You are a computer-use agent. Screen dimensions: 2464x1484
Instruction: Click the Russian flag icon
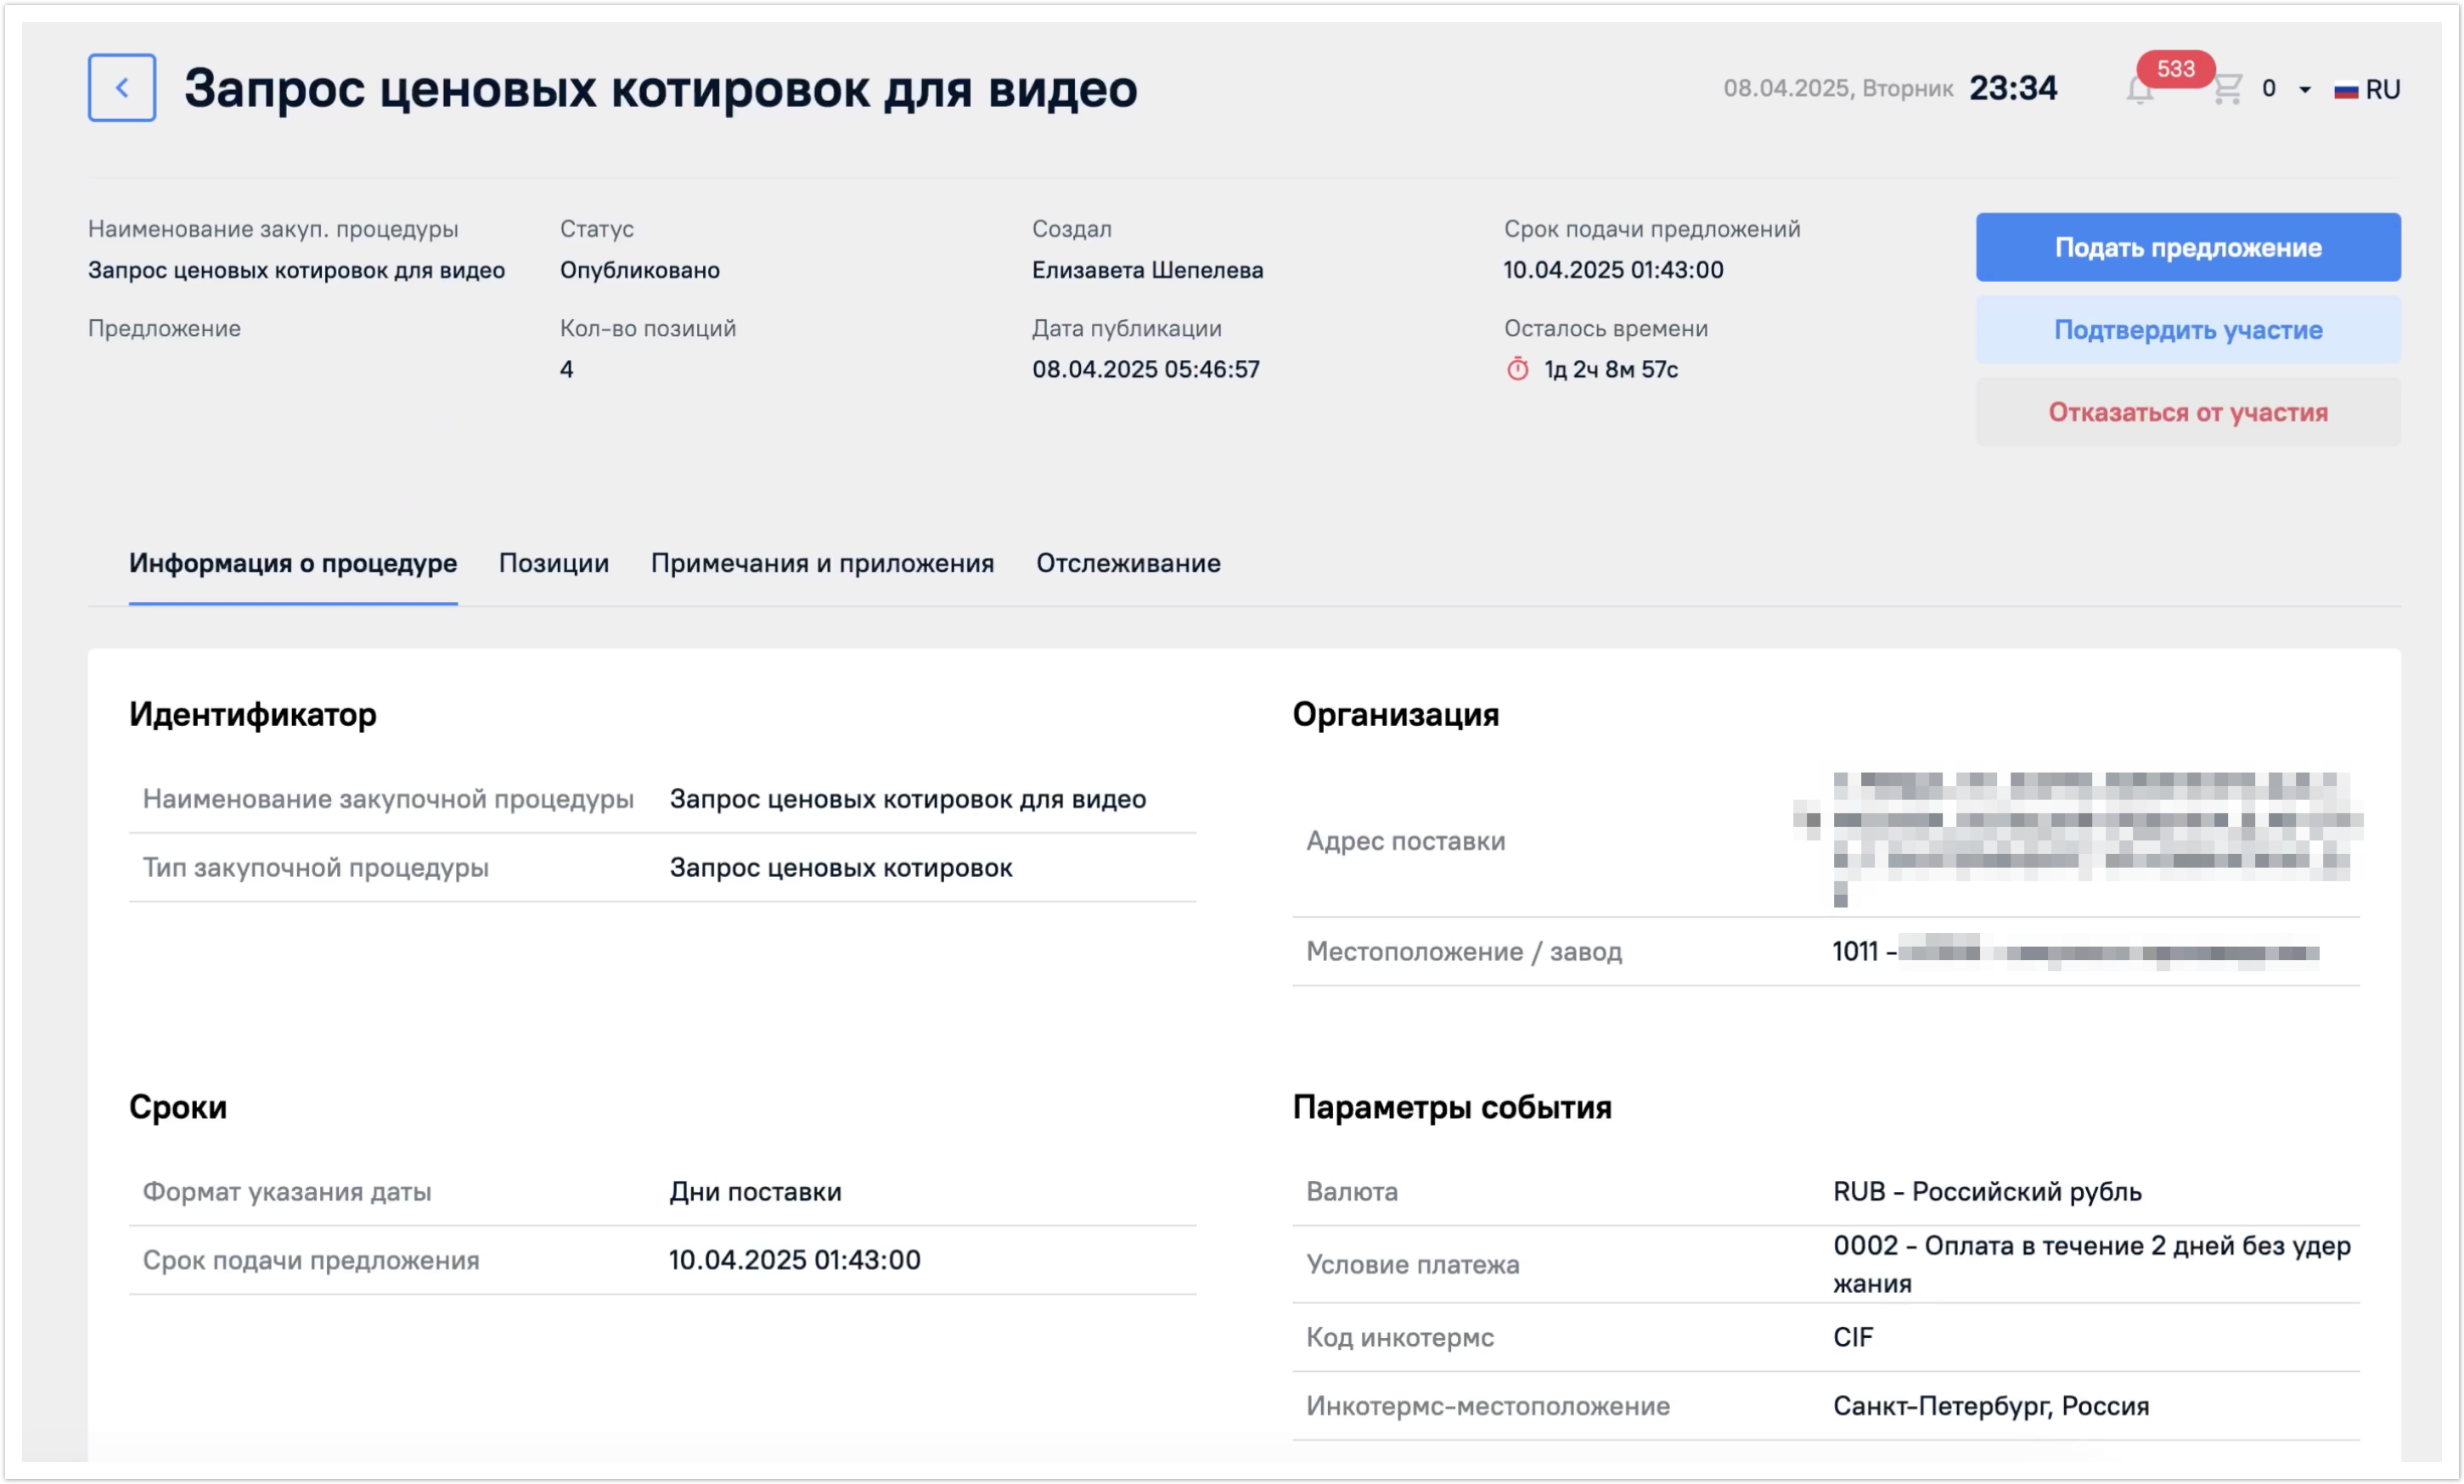tap(2345, 90)
